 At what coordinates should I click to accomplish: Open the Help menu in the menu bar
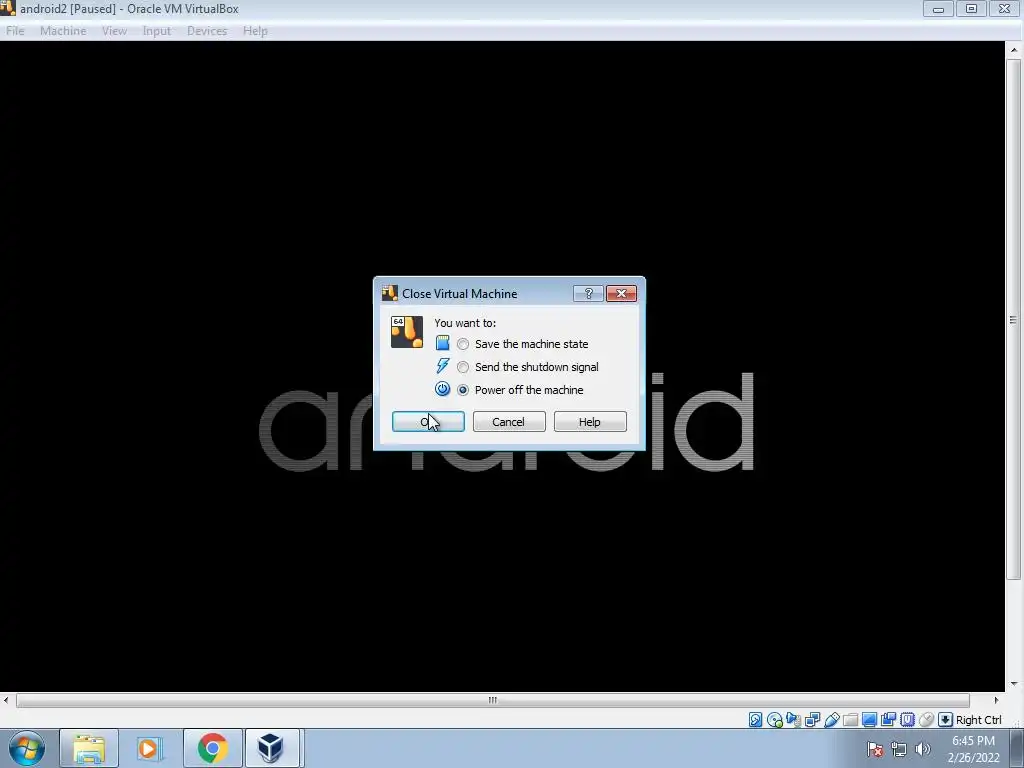coord(255,31)
